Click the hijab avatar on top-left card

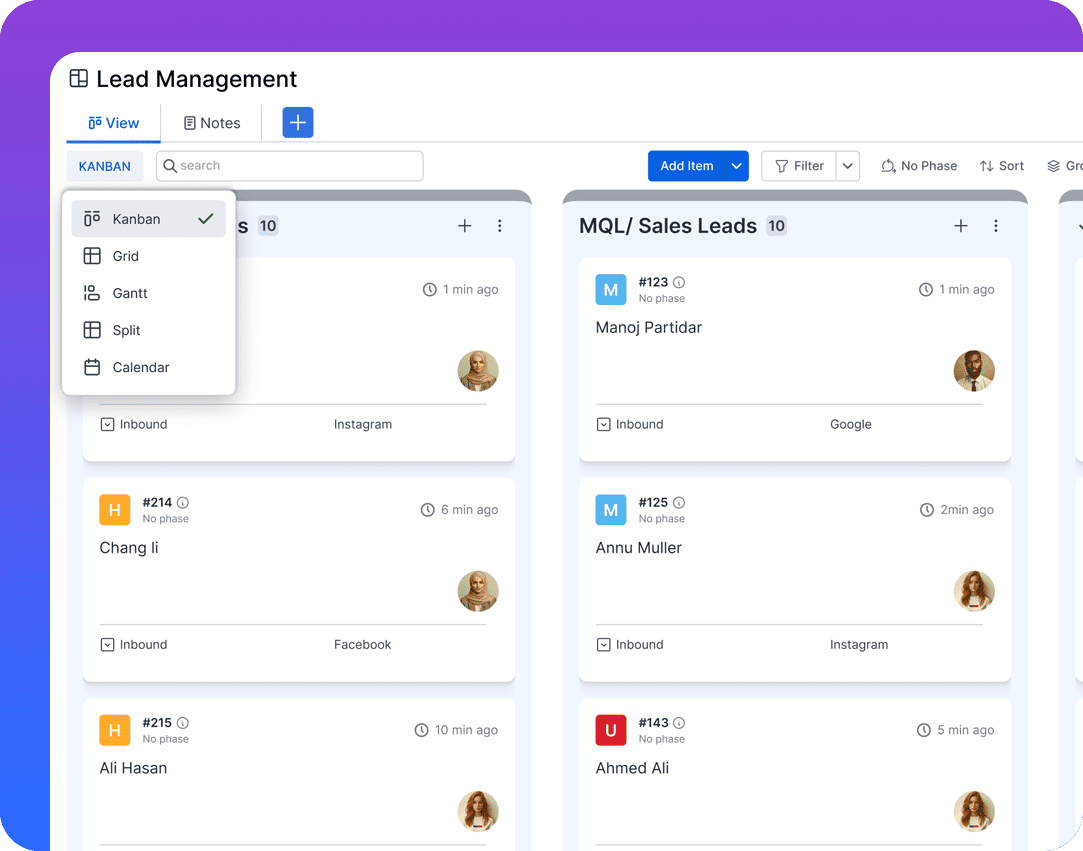click(478, 370)
